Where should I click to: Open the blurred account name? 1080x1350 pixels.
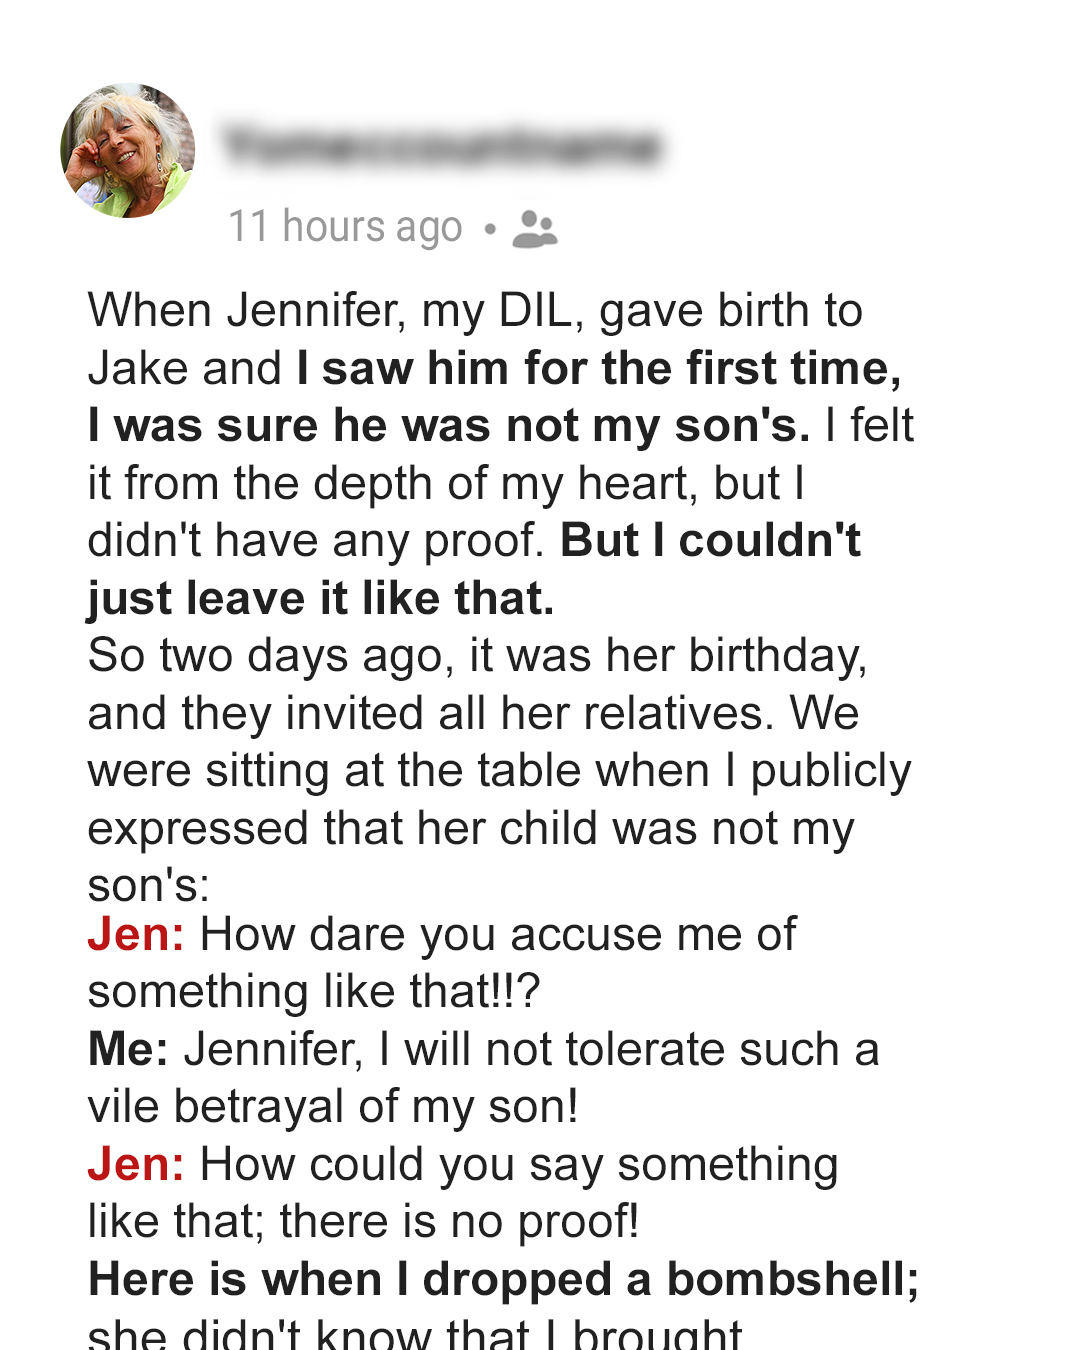[442, 146]
